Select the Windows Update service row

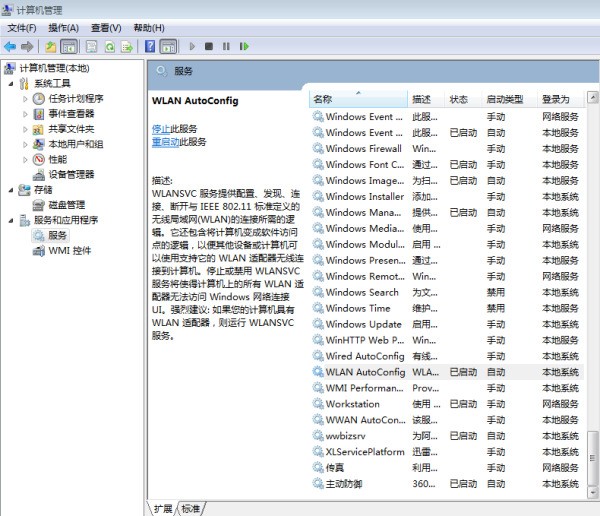tap(447, 324)
